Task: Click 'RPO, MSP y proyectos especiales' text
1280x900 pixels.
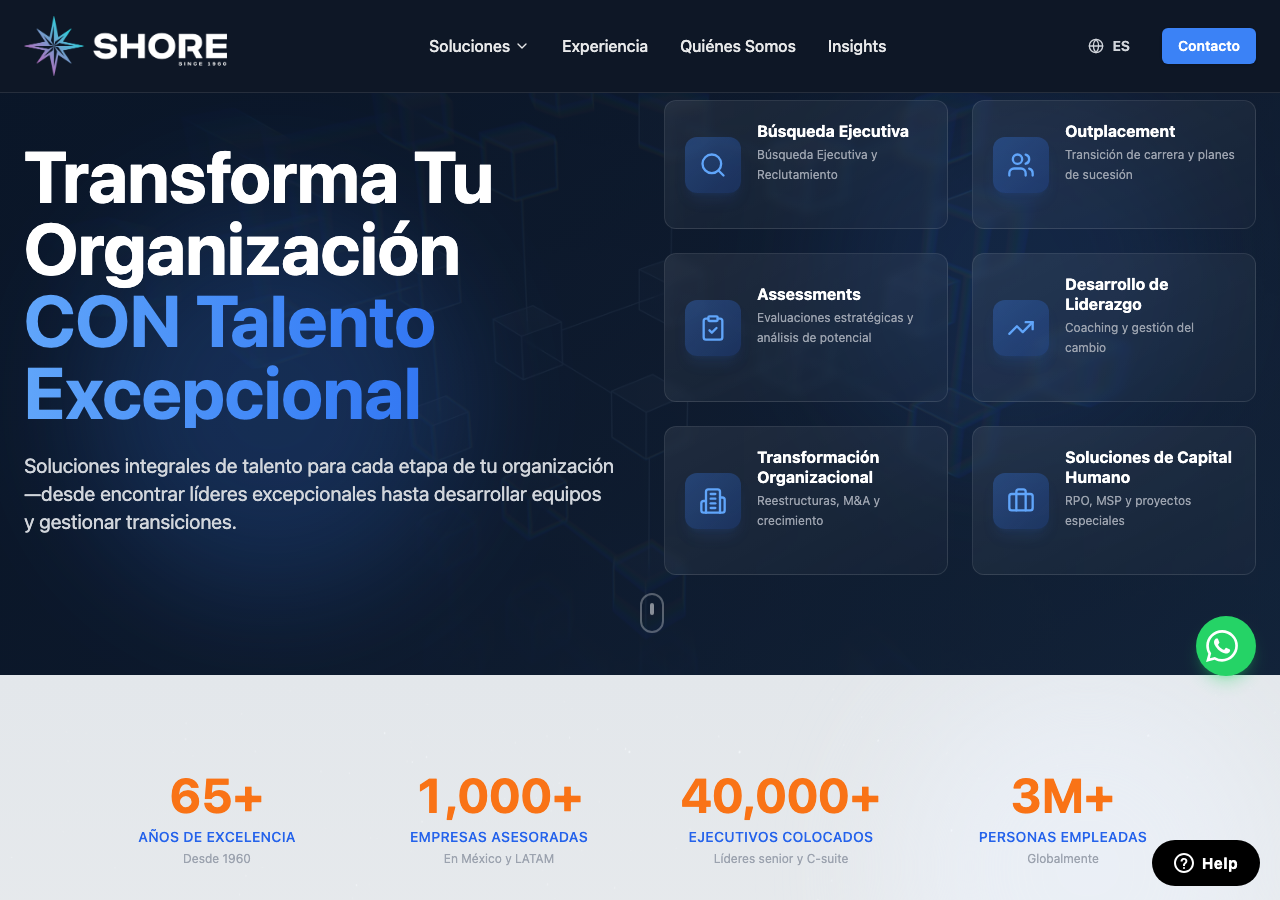Action: pyautogui.click(x=1128, y=511)
